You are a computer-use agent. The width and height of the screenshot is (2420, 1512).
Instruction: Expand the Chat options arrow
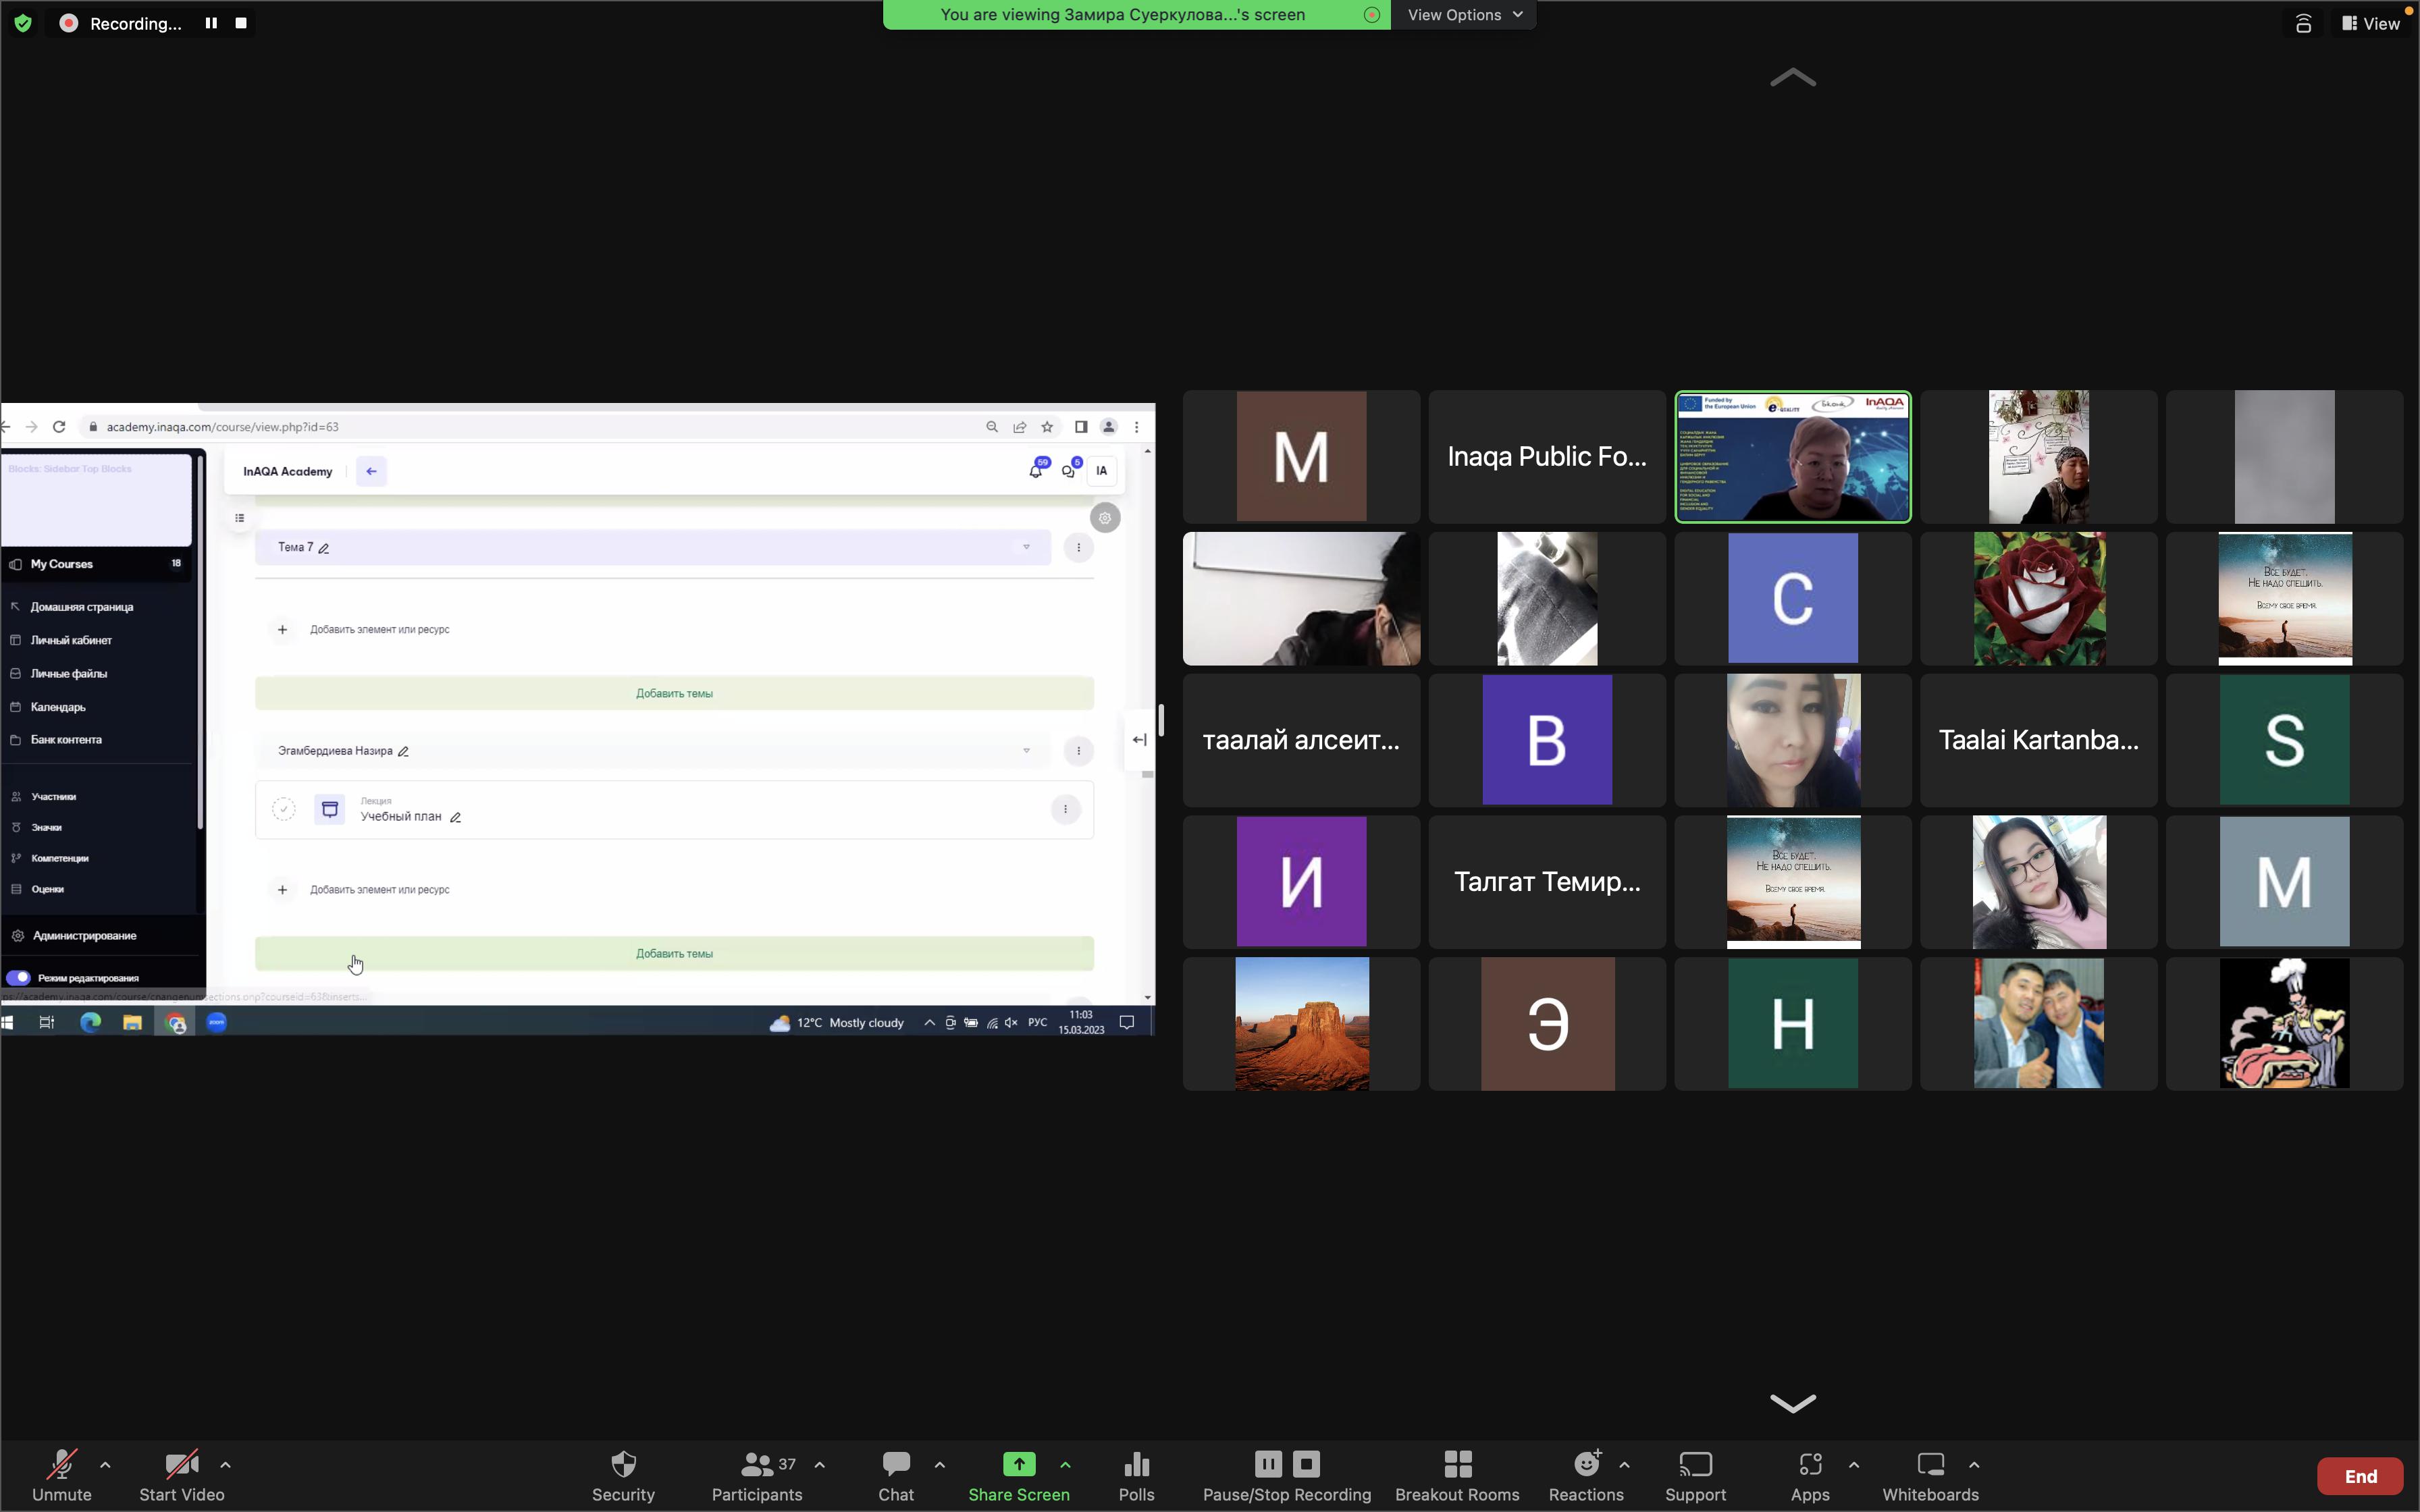click(x=940, y=1465)
